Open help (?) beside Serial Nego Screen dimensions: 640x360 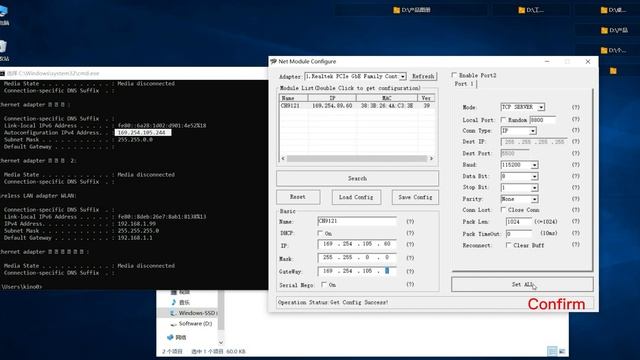coord(410,284)
